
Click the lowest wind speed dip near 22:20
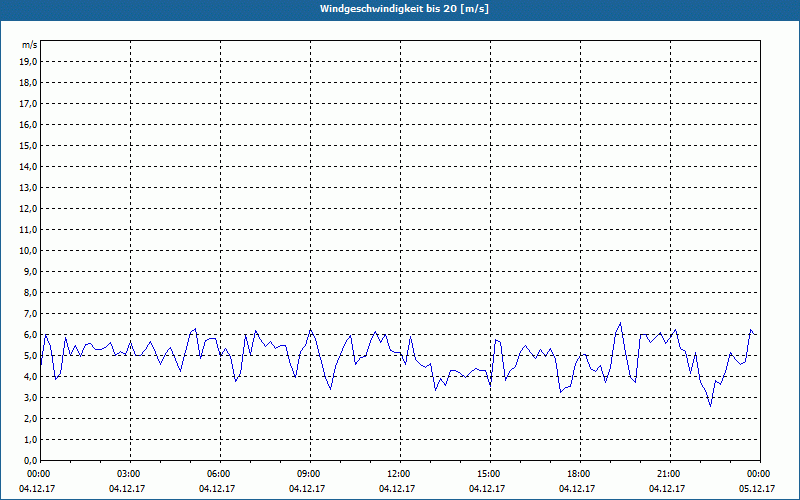710,406
